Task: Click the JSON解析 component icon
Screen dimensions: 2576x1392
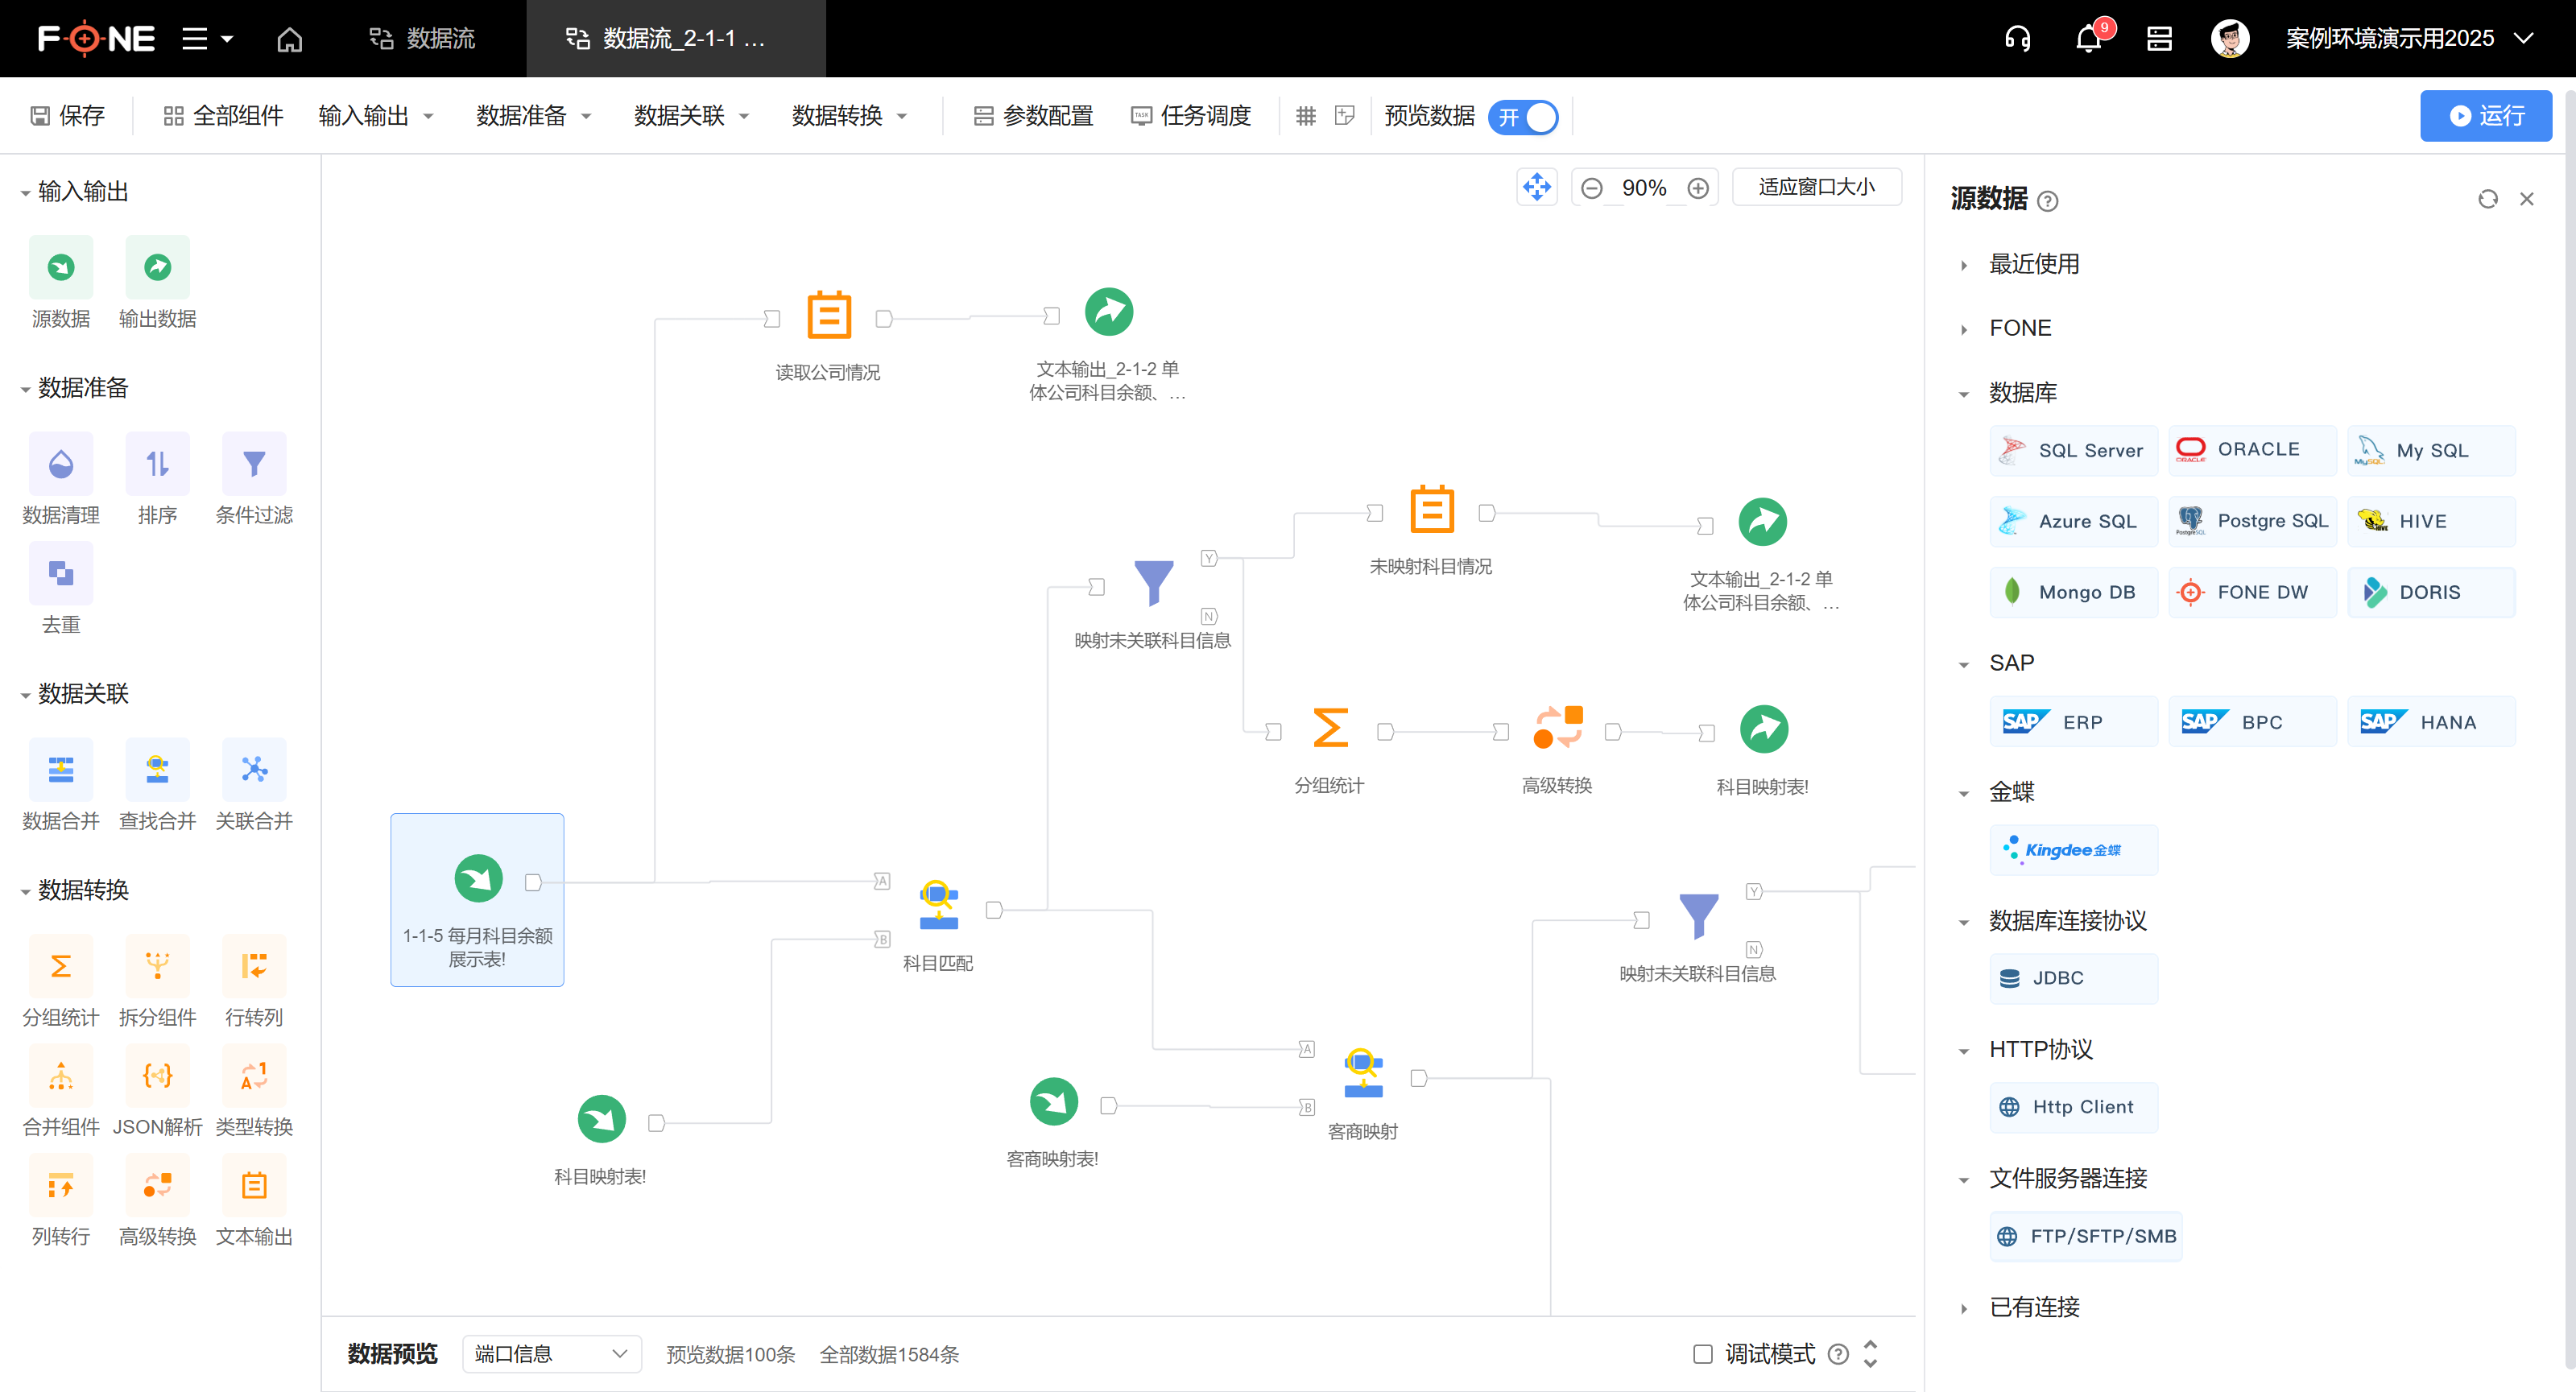Action: pyautogui.click(x=157, y=1075)
